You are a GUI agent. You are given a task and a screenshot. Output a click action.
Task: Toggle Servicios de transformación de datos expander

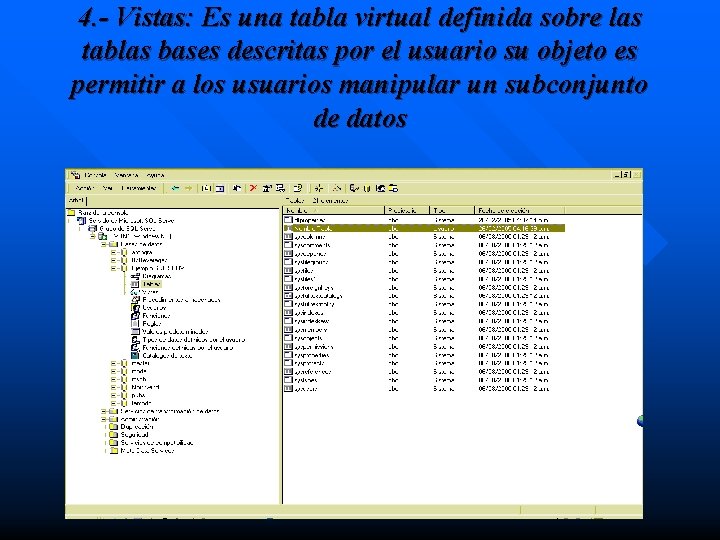(104, 411)
